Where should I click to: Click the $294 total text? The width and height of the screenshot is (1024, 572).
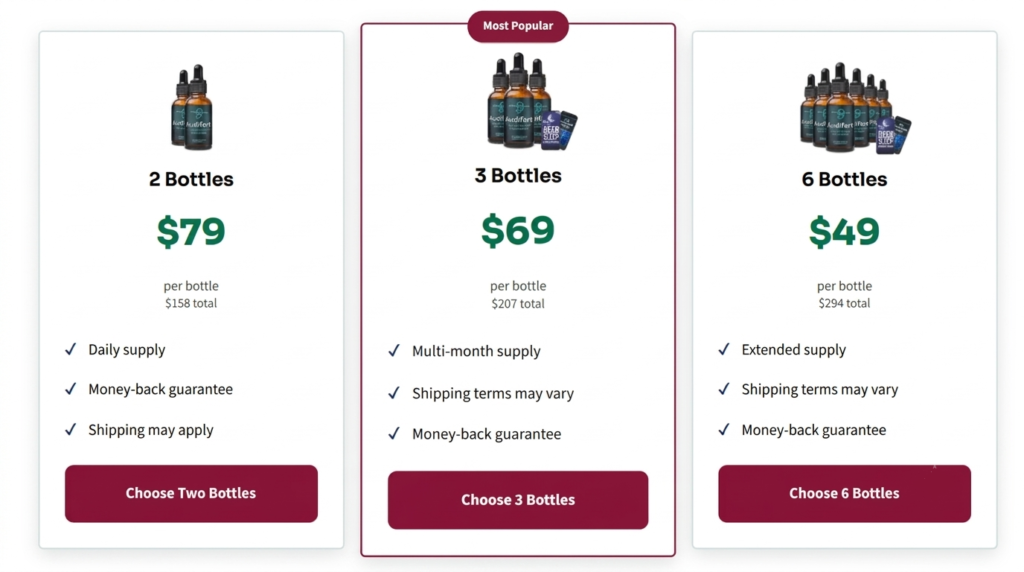coord(844,303)
